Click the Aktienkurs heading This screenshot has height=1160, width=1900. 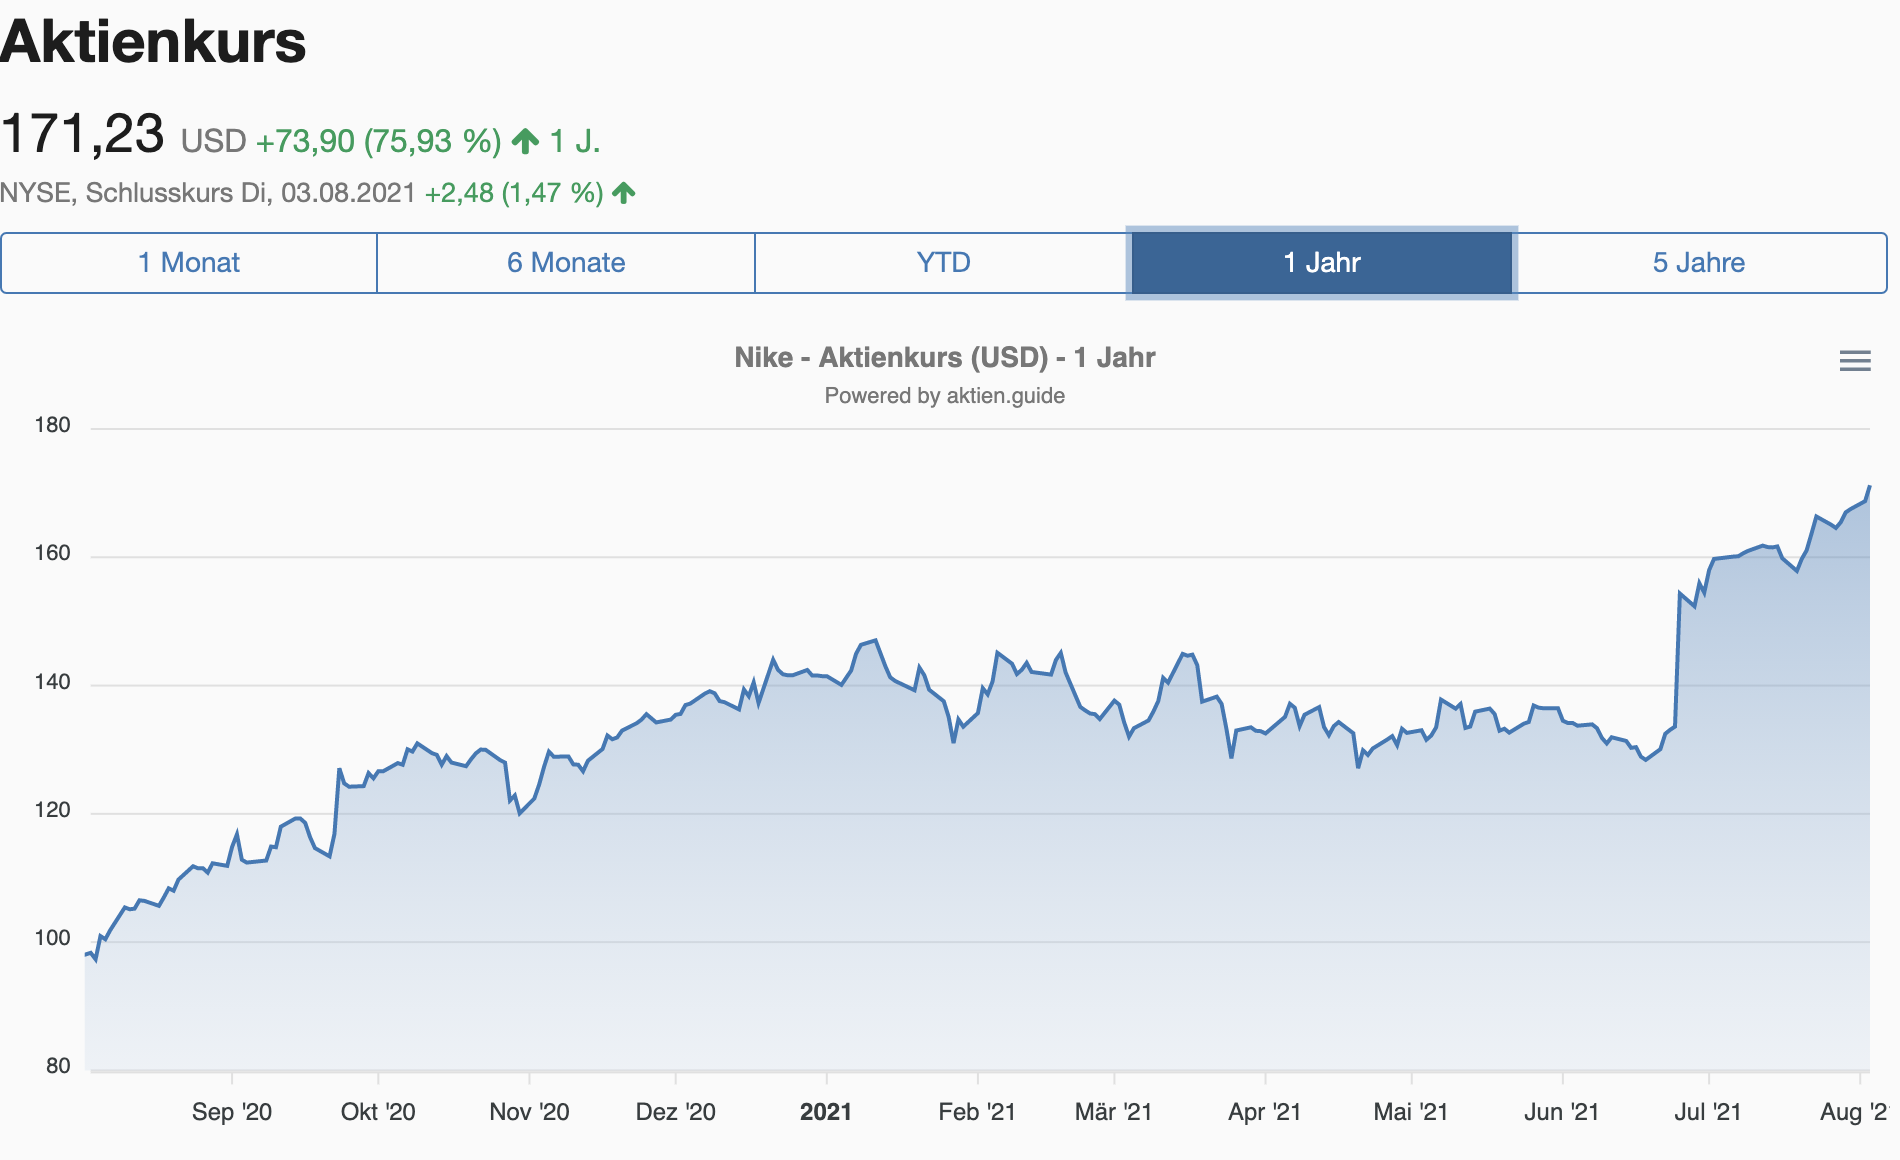153,42
